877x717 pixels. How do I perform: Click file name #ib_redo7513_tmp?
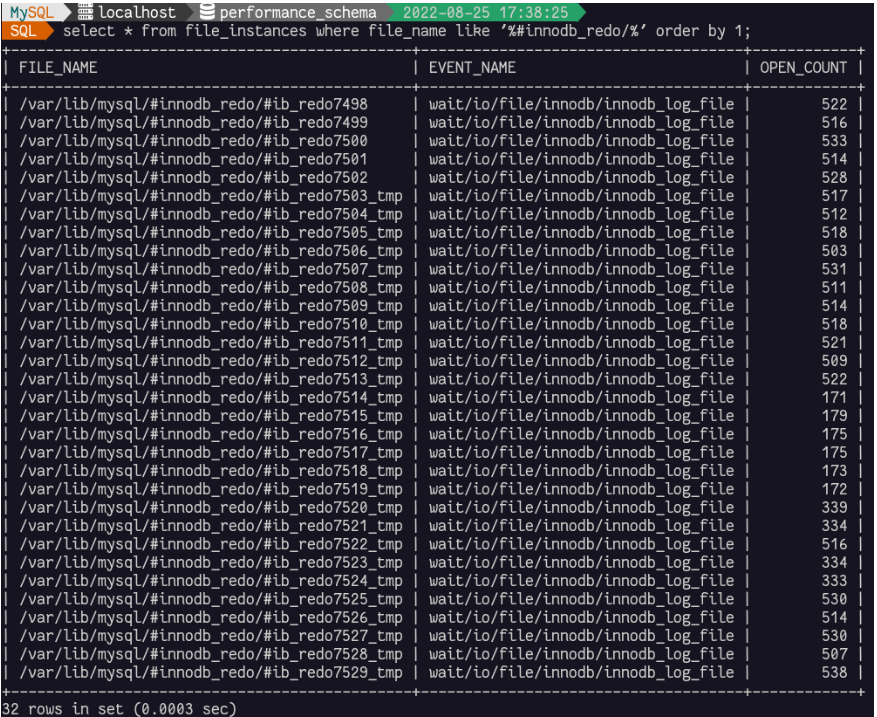tap(211, 379)
